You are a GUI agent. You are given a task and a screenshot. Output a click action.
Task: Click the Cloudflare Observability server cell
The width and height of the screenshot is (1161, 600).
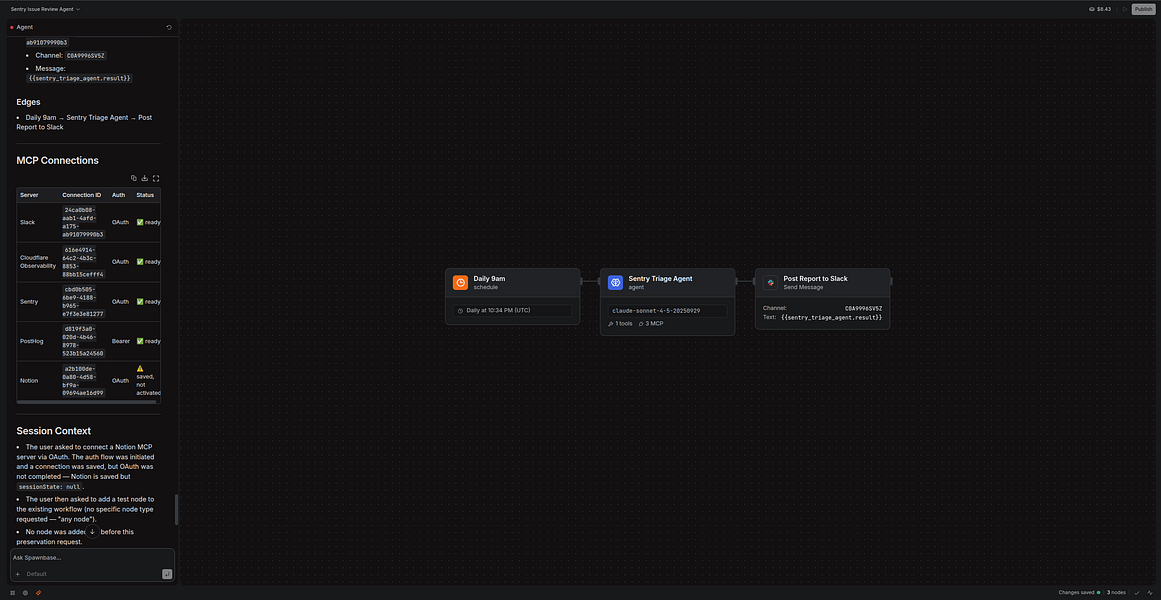click(38, 261)
